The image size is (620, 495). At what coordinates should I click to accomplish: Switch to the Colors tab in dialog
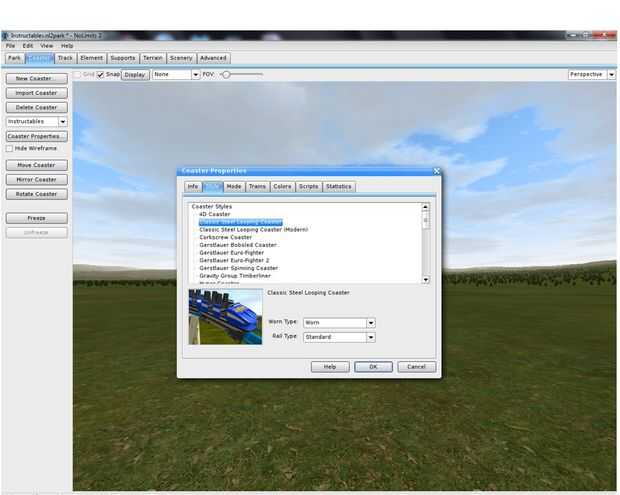click(x=282, y=187)
